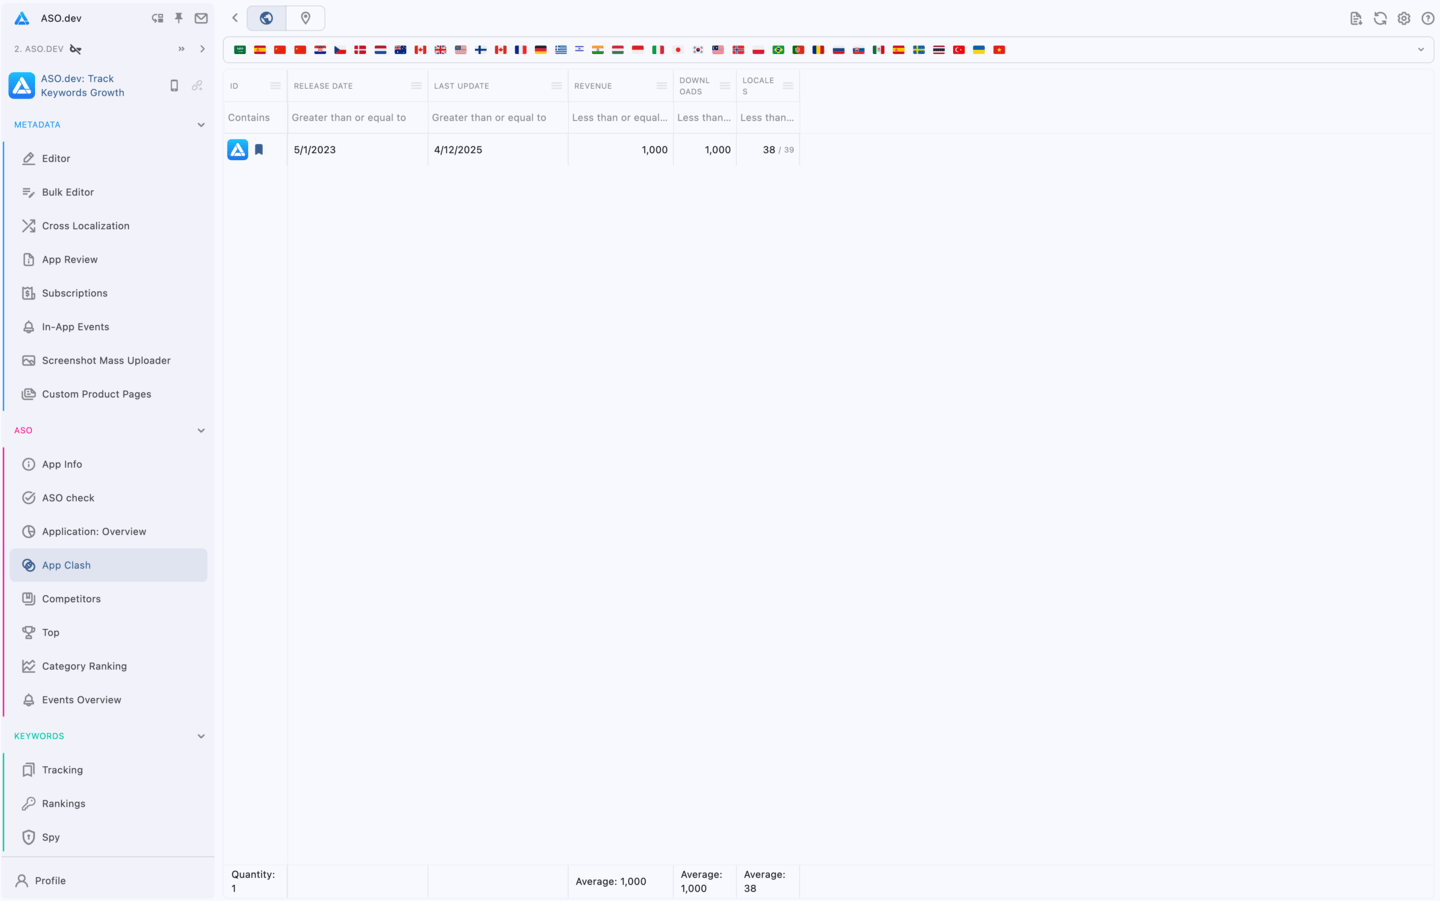Open the mail envelope icon
This screenshot has height=901, width=1440.
[201, 18]
